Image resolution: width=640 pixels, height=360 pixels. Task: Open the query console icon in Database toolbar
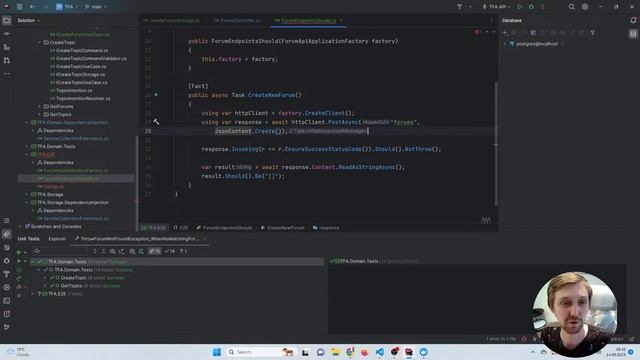click(533, 33)
